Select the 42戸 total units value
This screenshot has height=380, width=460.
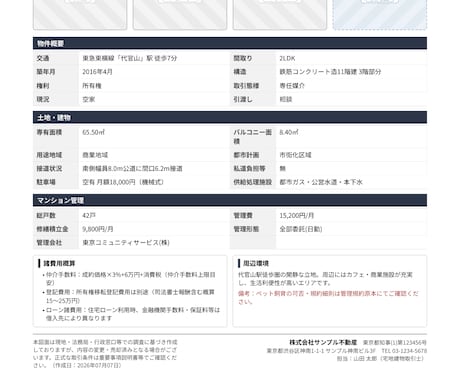[x=89, y=216]
